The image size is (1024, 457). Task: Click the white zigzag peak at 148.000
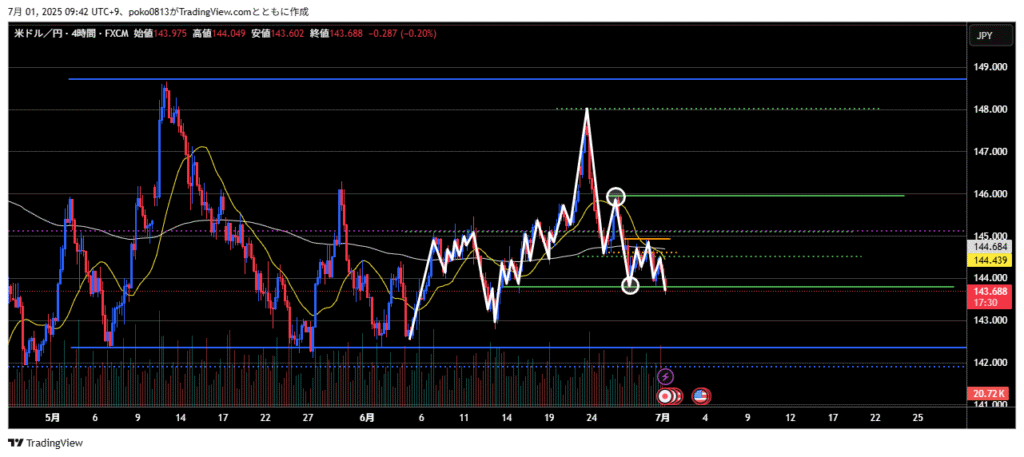(x=586, y=109)
